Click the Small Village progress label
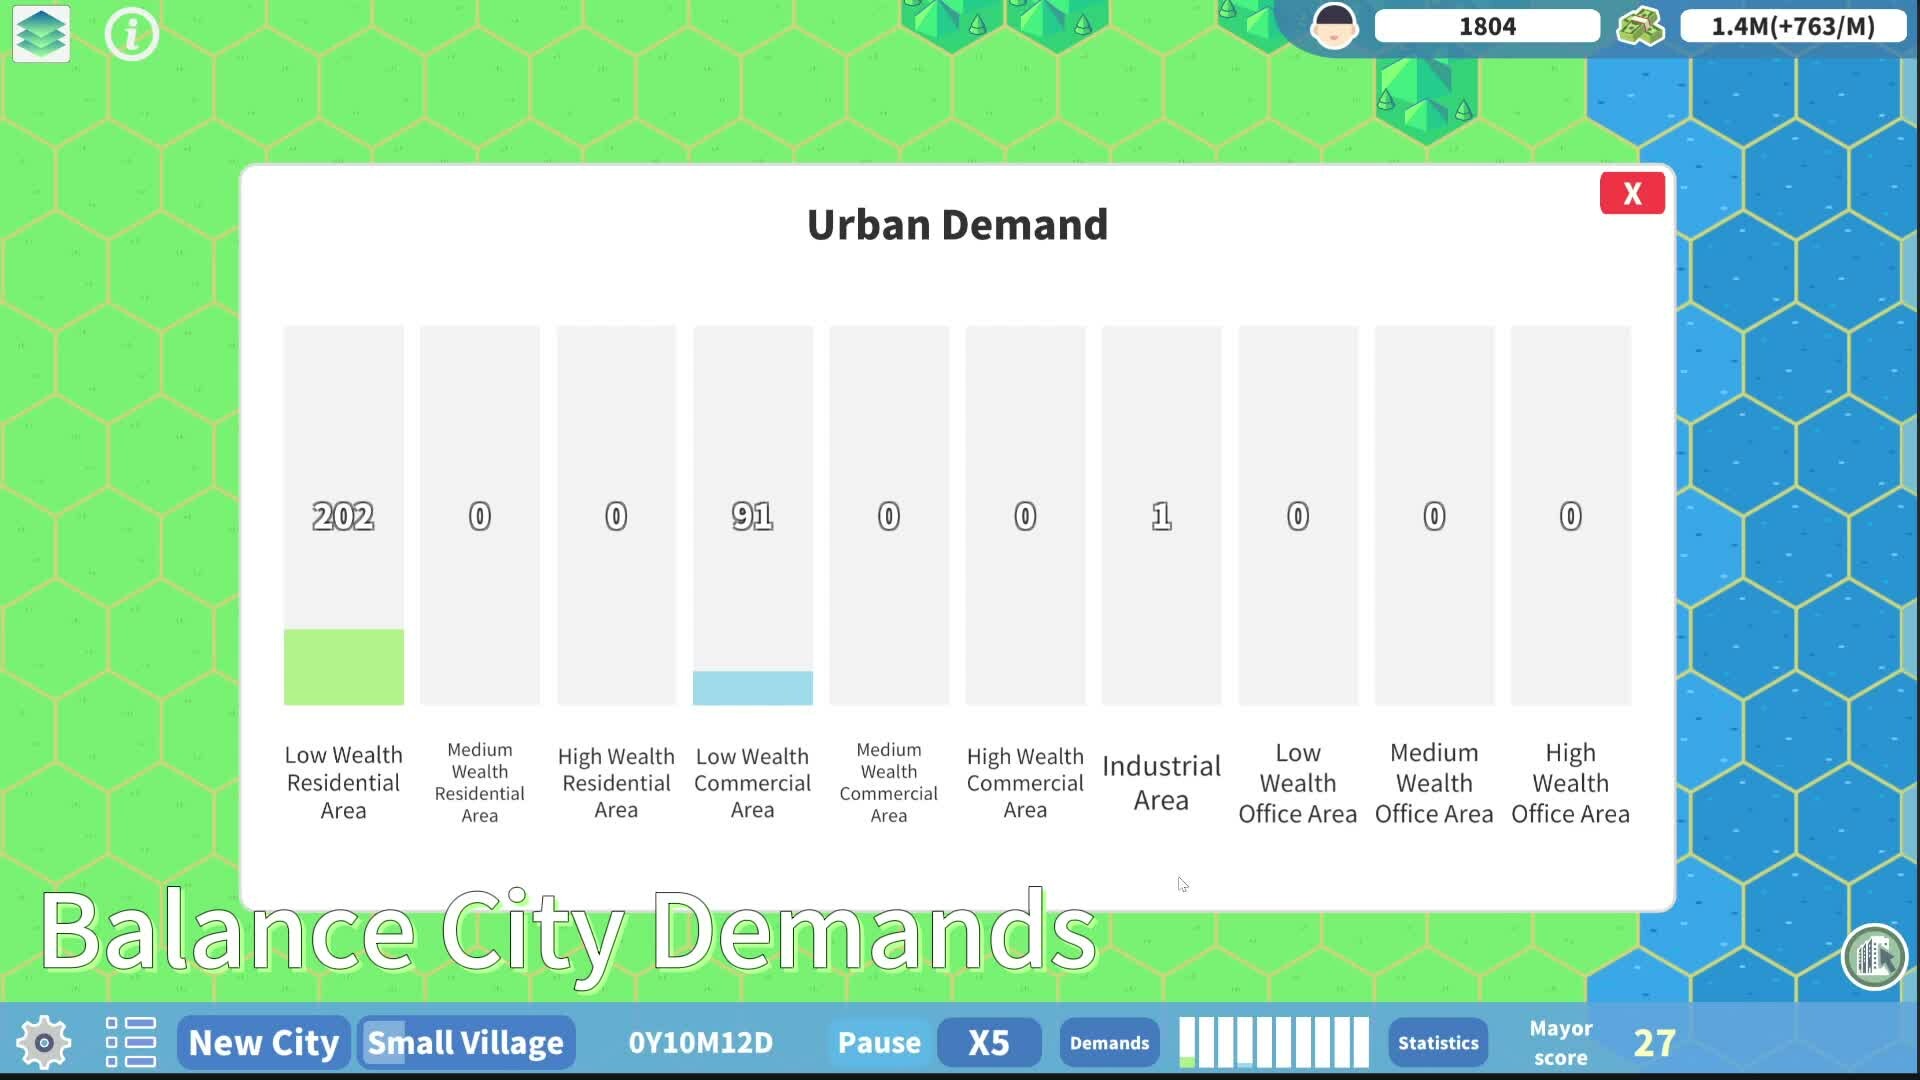This screenshot has width=1920, height=1080. [x=466, y=1042]
